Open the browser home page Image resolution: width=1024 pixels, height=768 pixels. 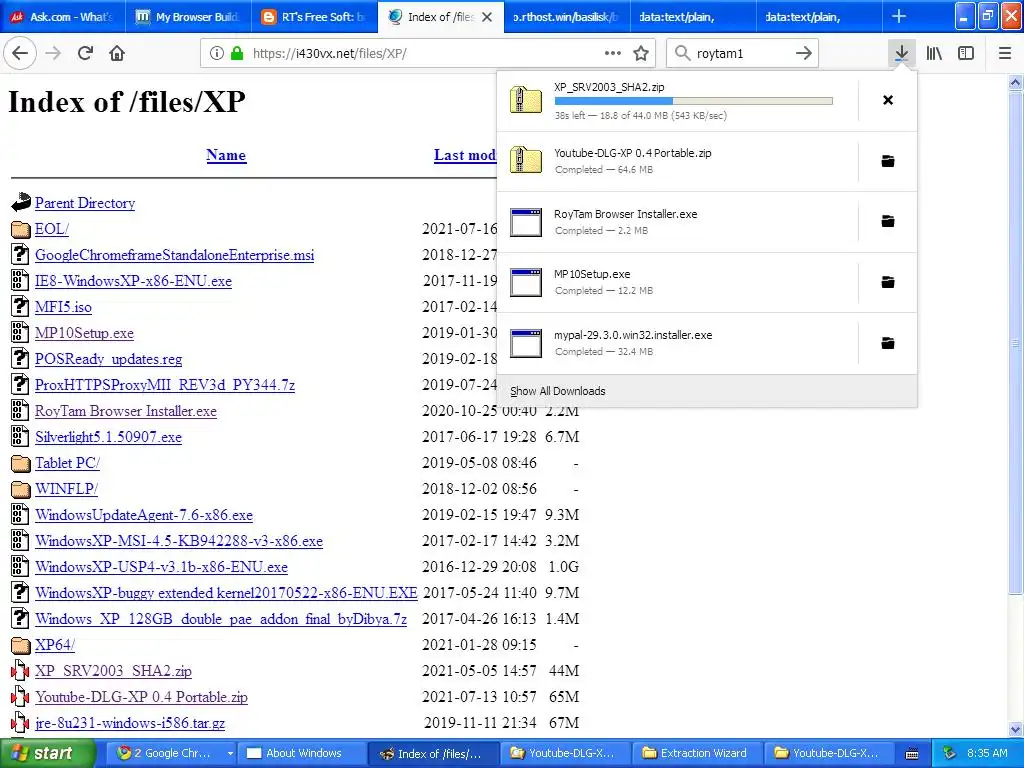point(117,53)
